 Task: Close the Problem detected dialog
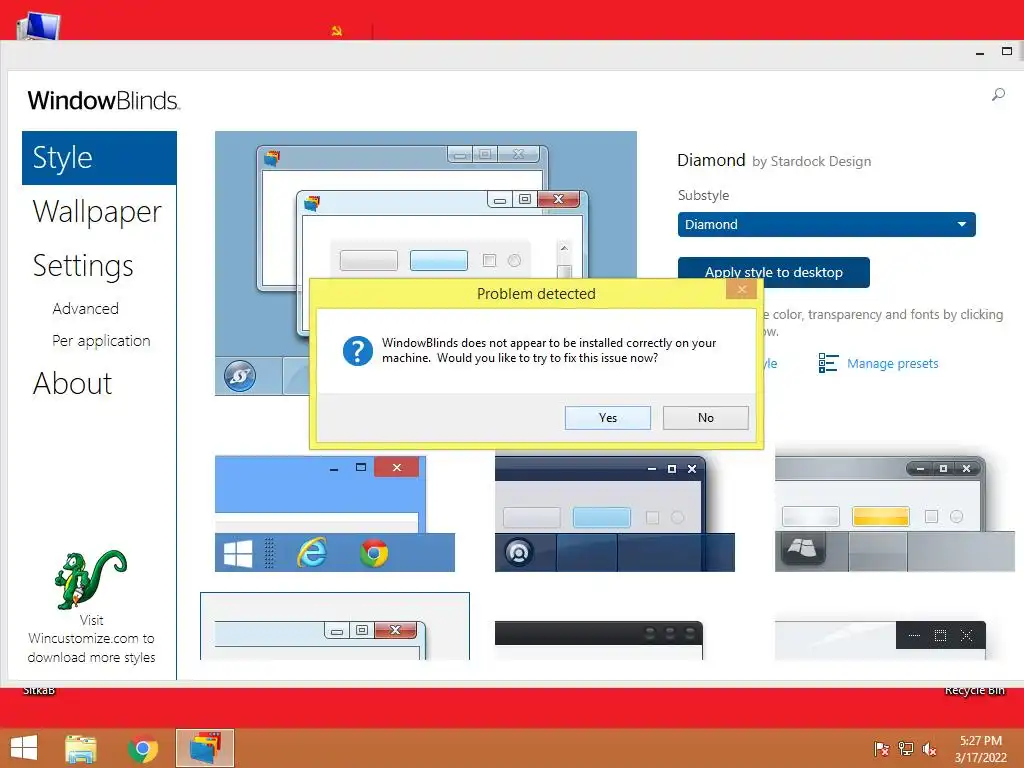(741, 289)
